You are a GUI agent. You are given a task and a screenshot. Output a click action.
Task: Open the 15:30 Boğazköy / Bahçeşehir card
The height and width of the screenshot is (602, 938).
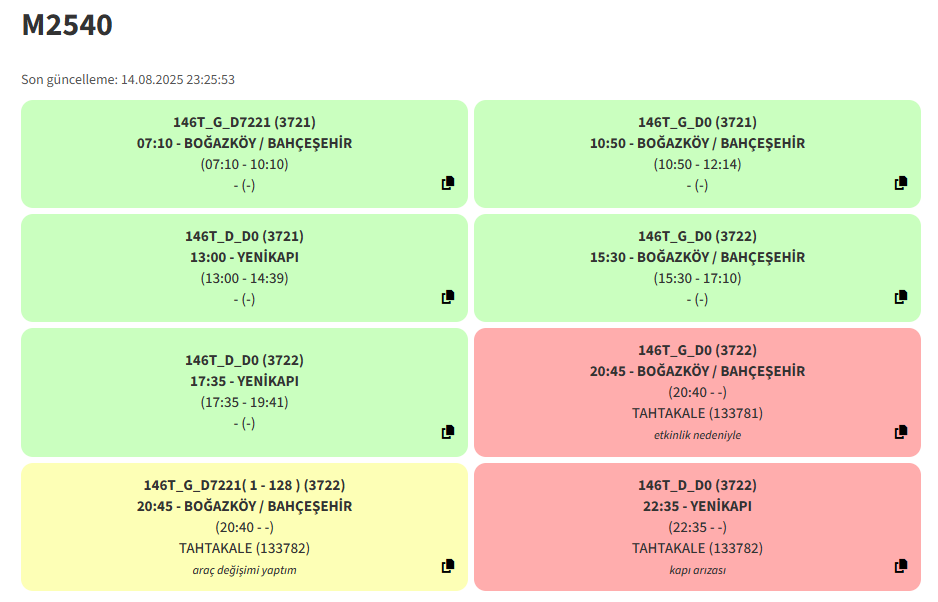[x=697, y=267]
